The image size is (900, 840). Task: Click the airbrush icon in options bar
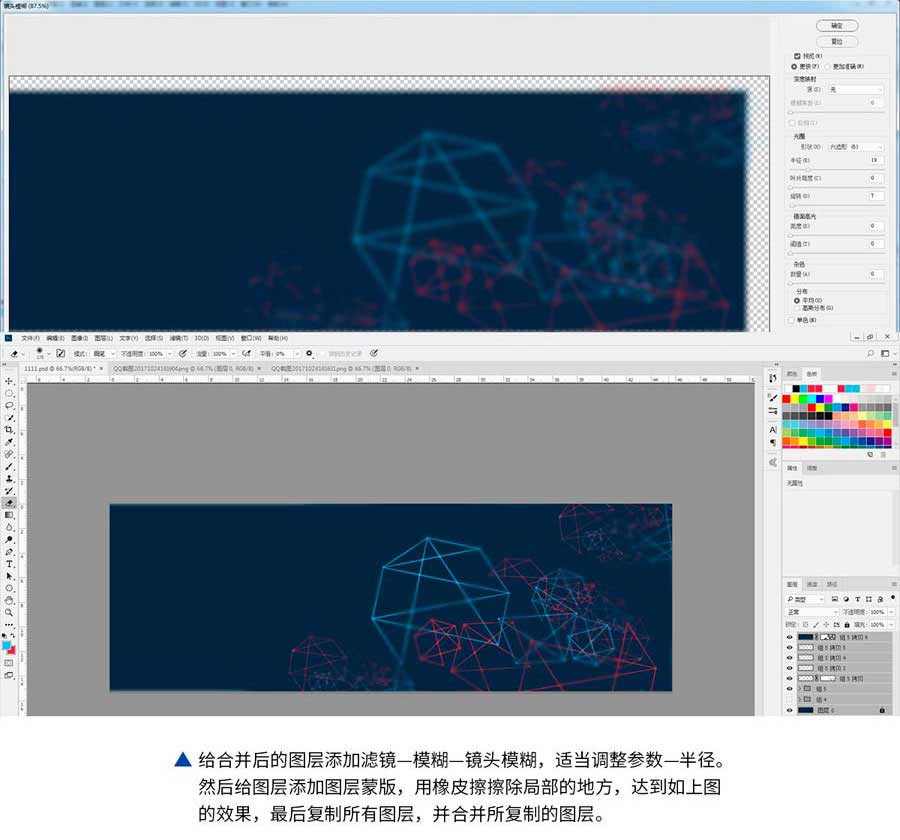coord(246,354)
